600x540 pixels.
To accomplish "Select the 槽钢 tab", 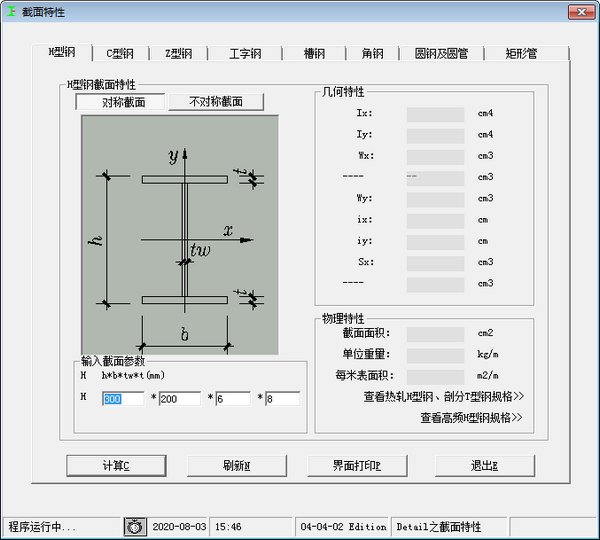I will (x=312, y=54).
